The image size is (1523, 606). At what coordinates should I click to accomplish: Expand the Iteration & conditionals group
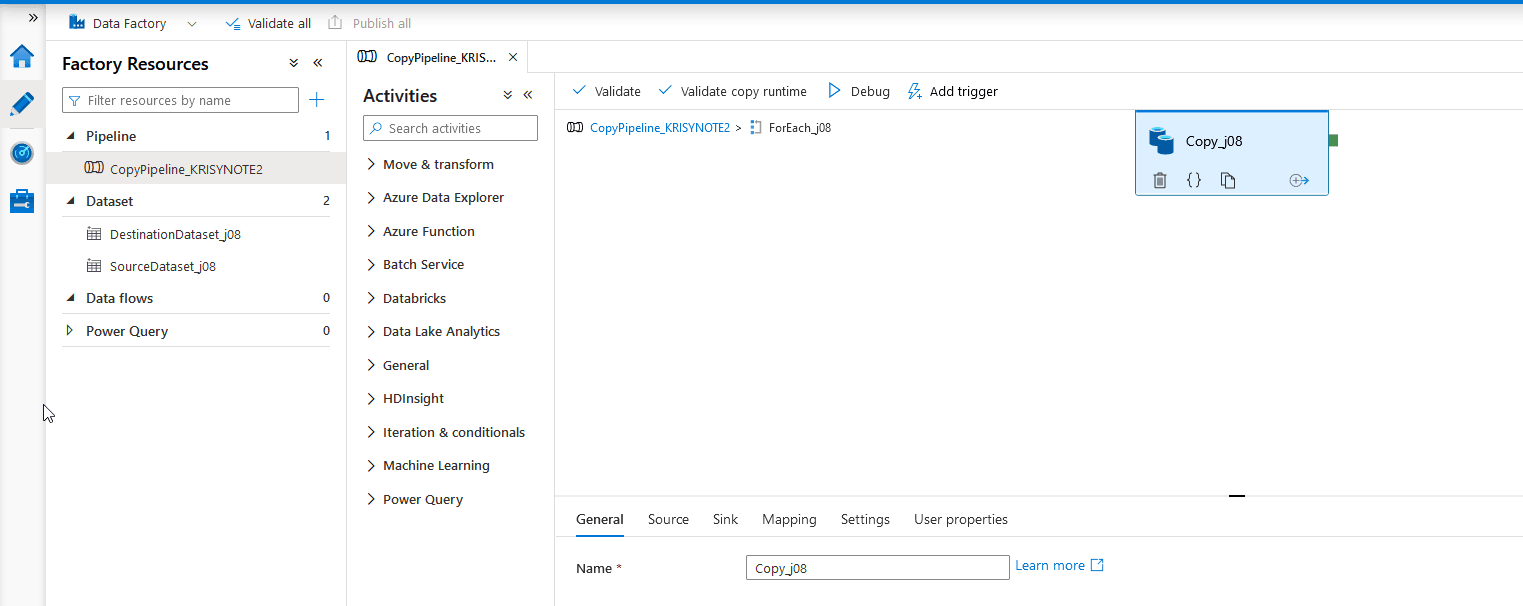[453, 432]
